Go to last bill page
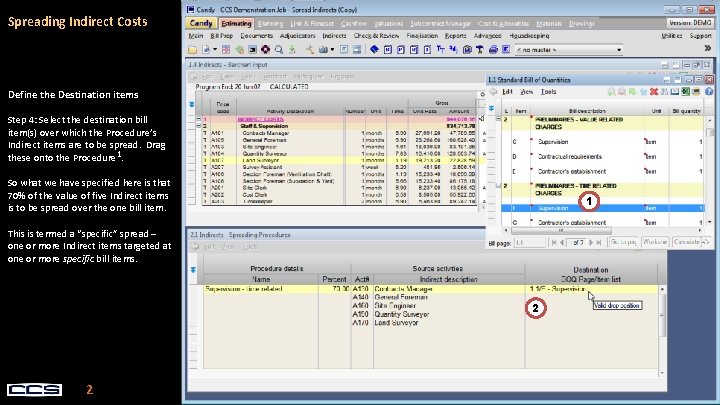The image size is (720, 405). click(x=599, y=242)
